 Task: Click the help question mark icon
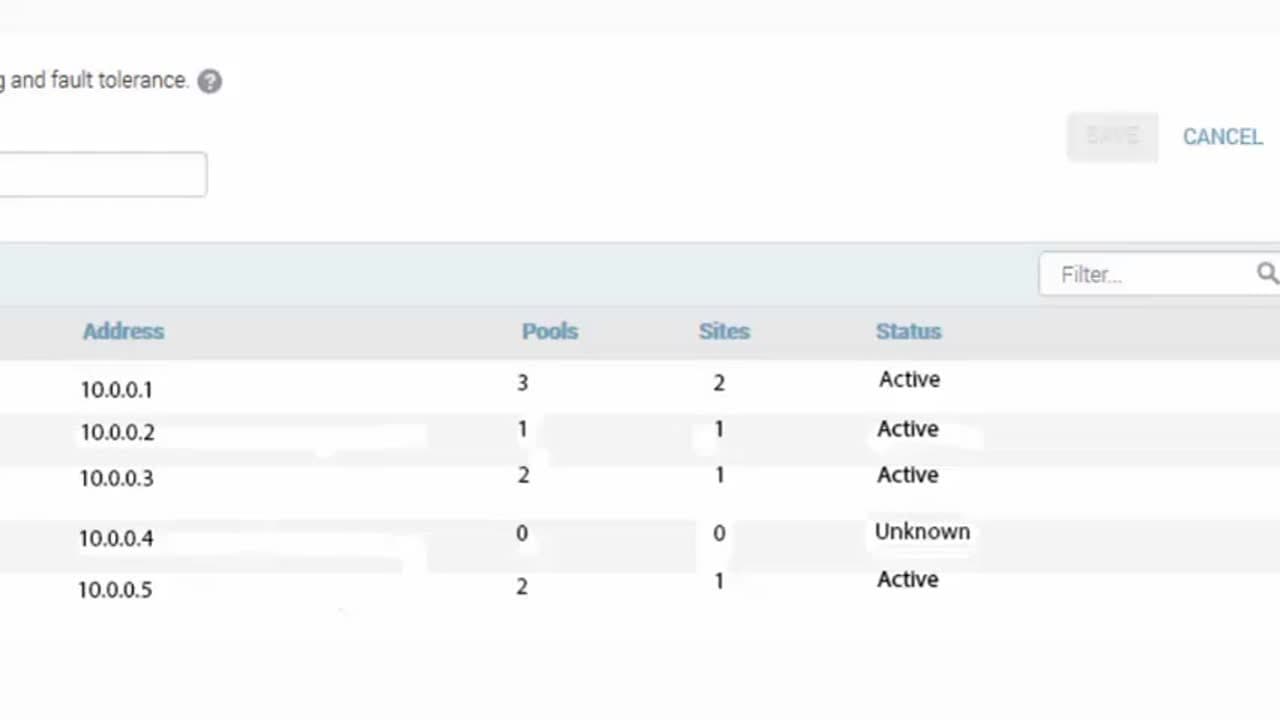209,81
